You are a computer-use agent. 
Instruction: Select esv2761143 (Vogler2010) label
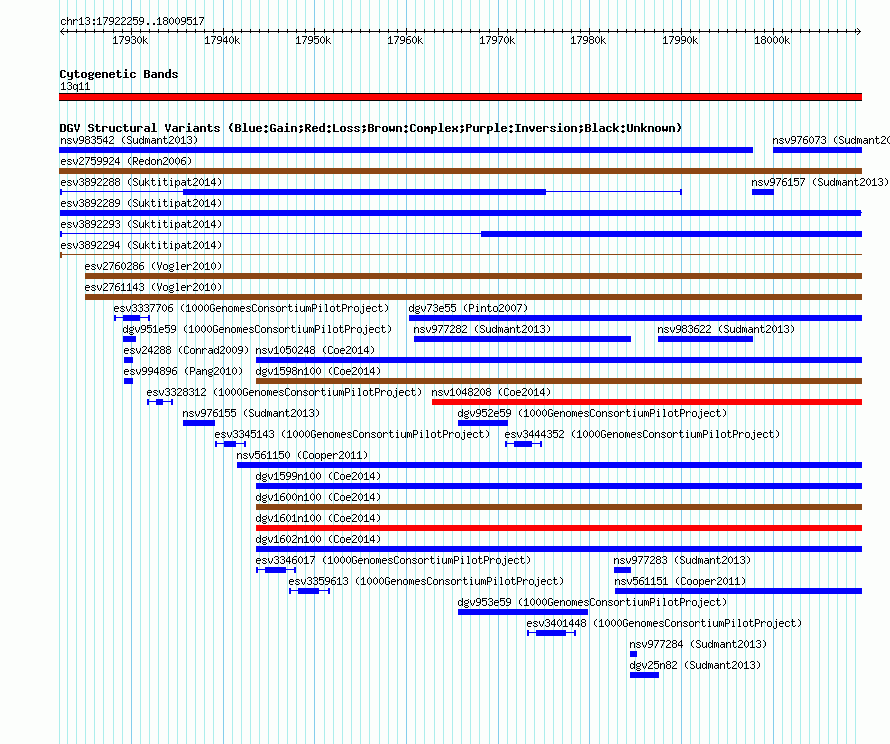153,287
